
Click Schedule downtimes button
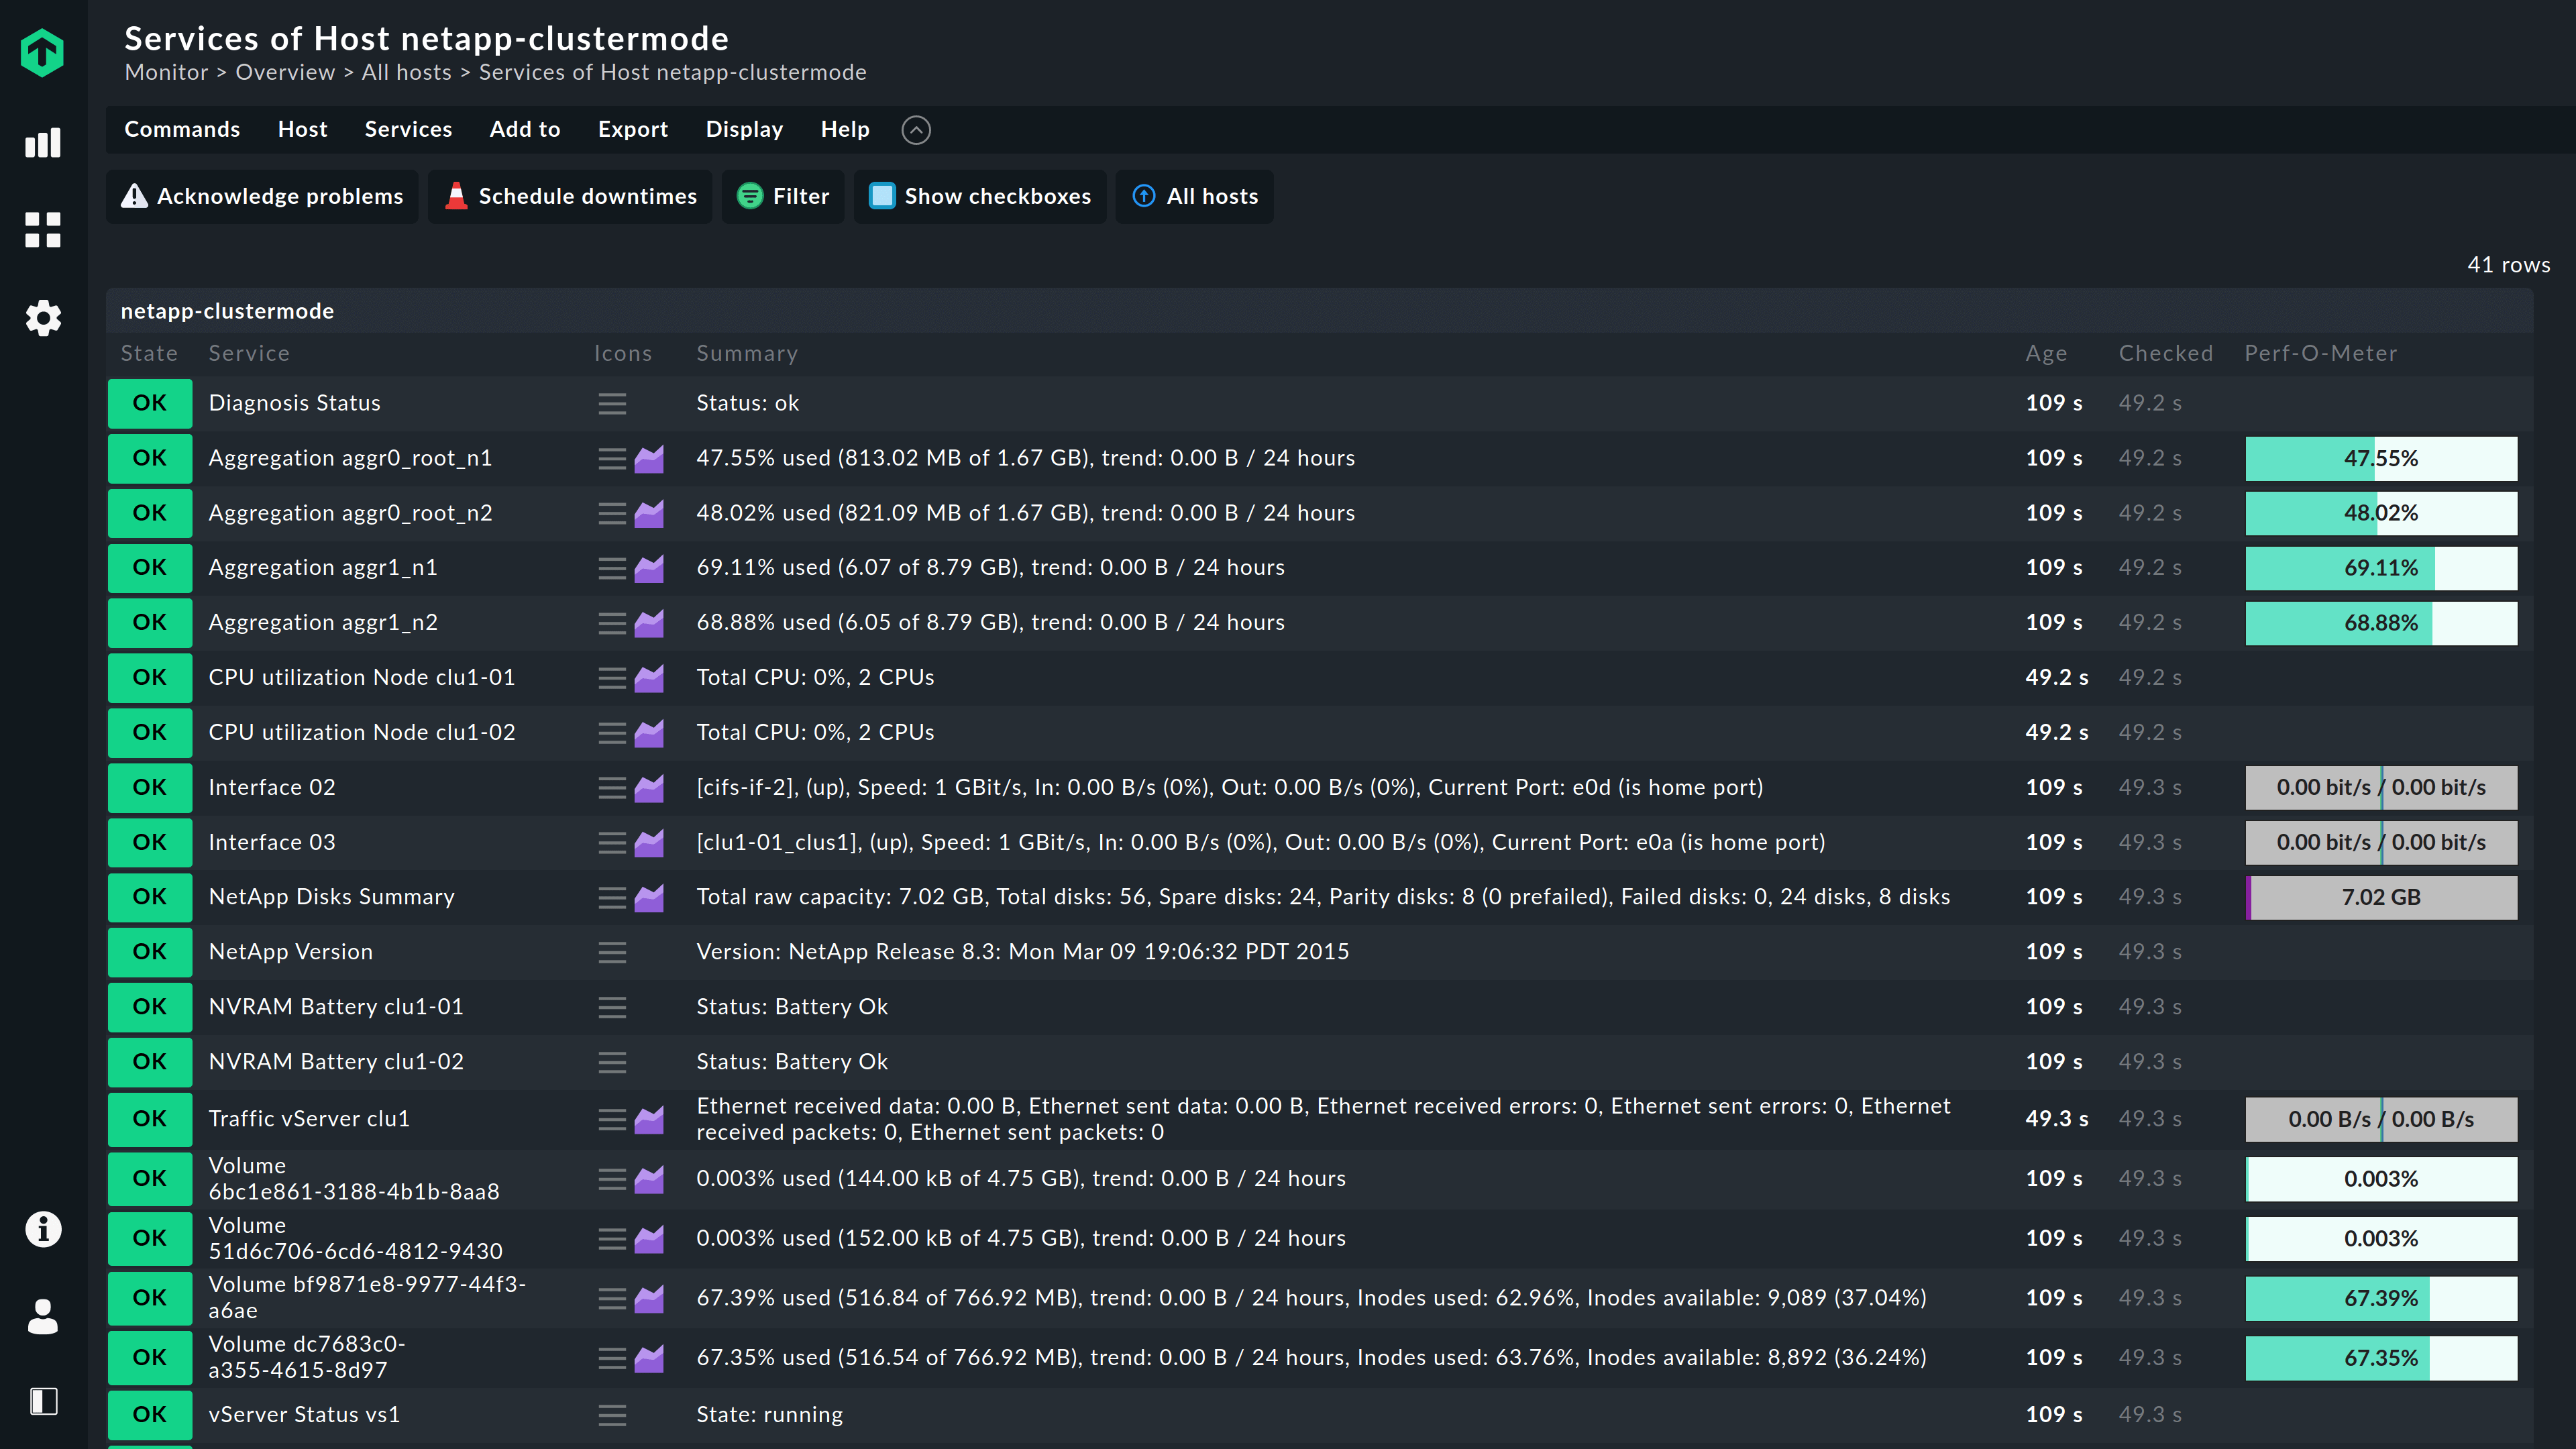point(570,196)
